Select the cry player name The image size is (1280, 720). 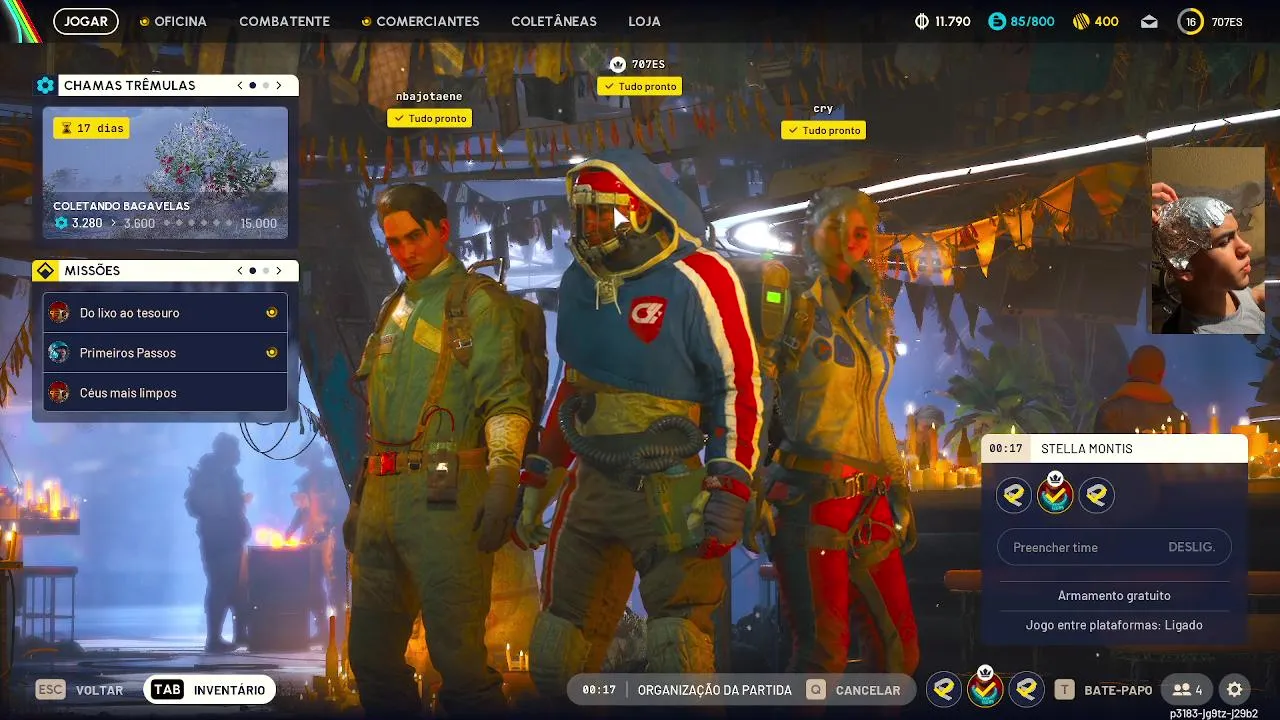coord(823,108)
